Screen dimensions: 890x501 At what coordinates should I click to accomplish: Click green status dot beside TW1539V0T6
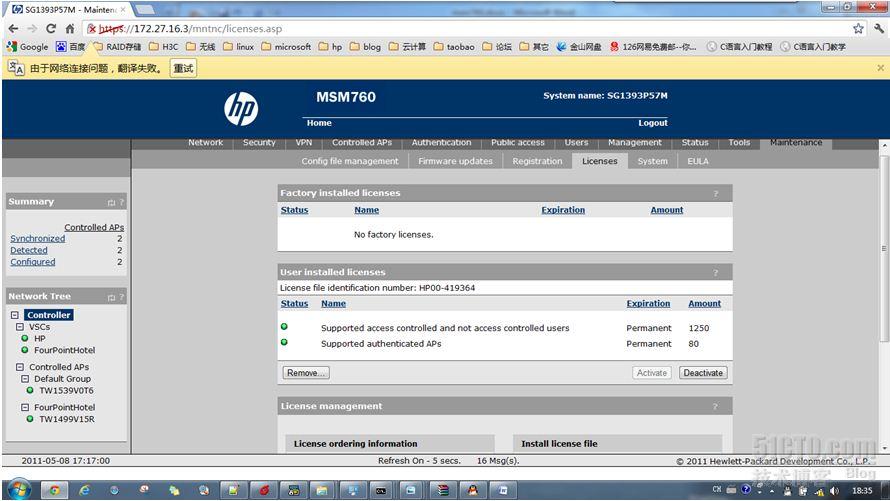(x=30, y=390)
